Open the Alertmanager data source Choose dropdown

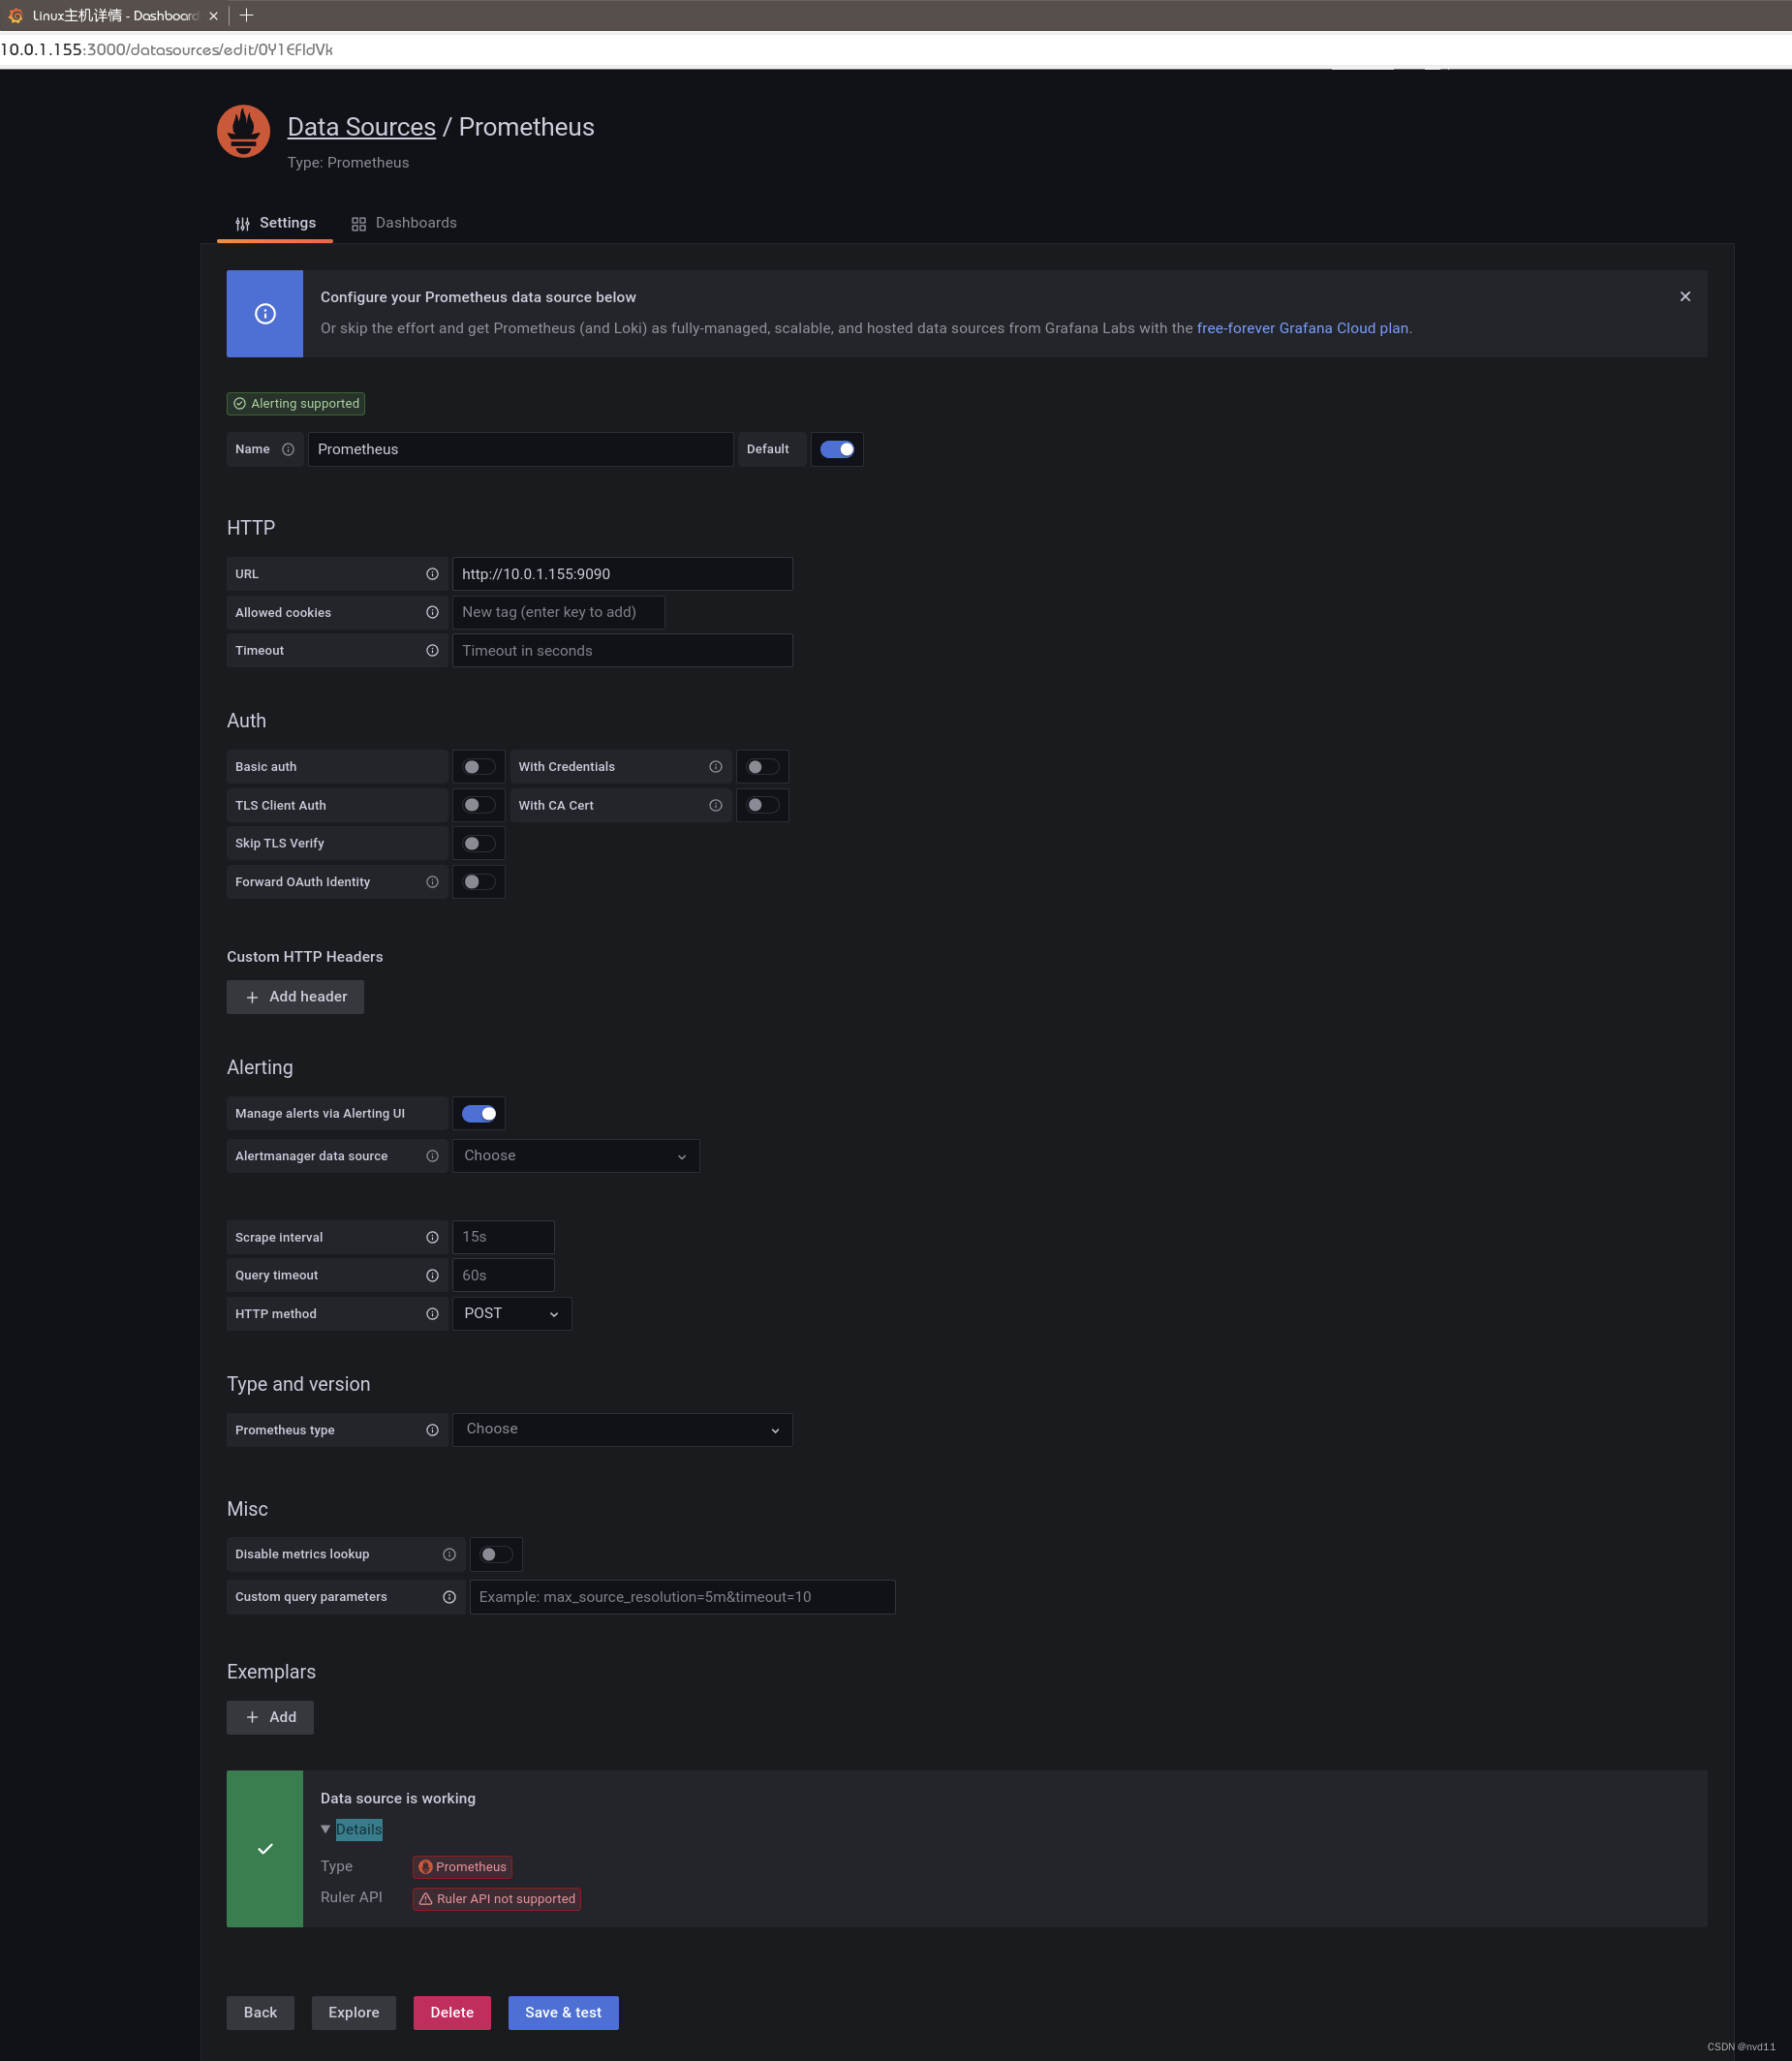576,1156
